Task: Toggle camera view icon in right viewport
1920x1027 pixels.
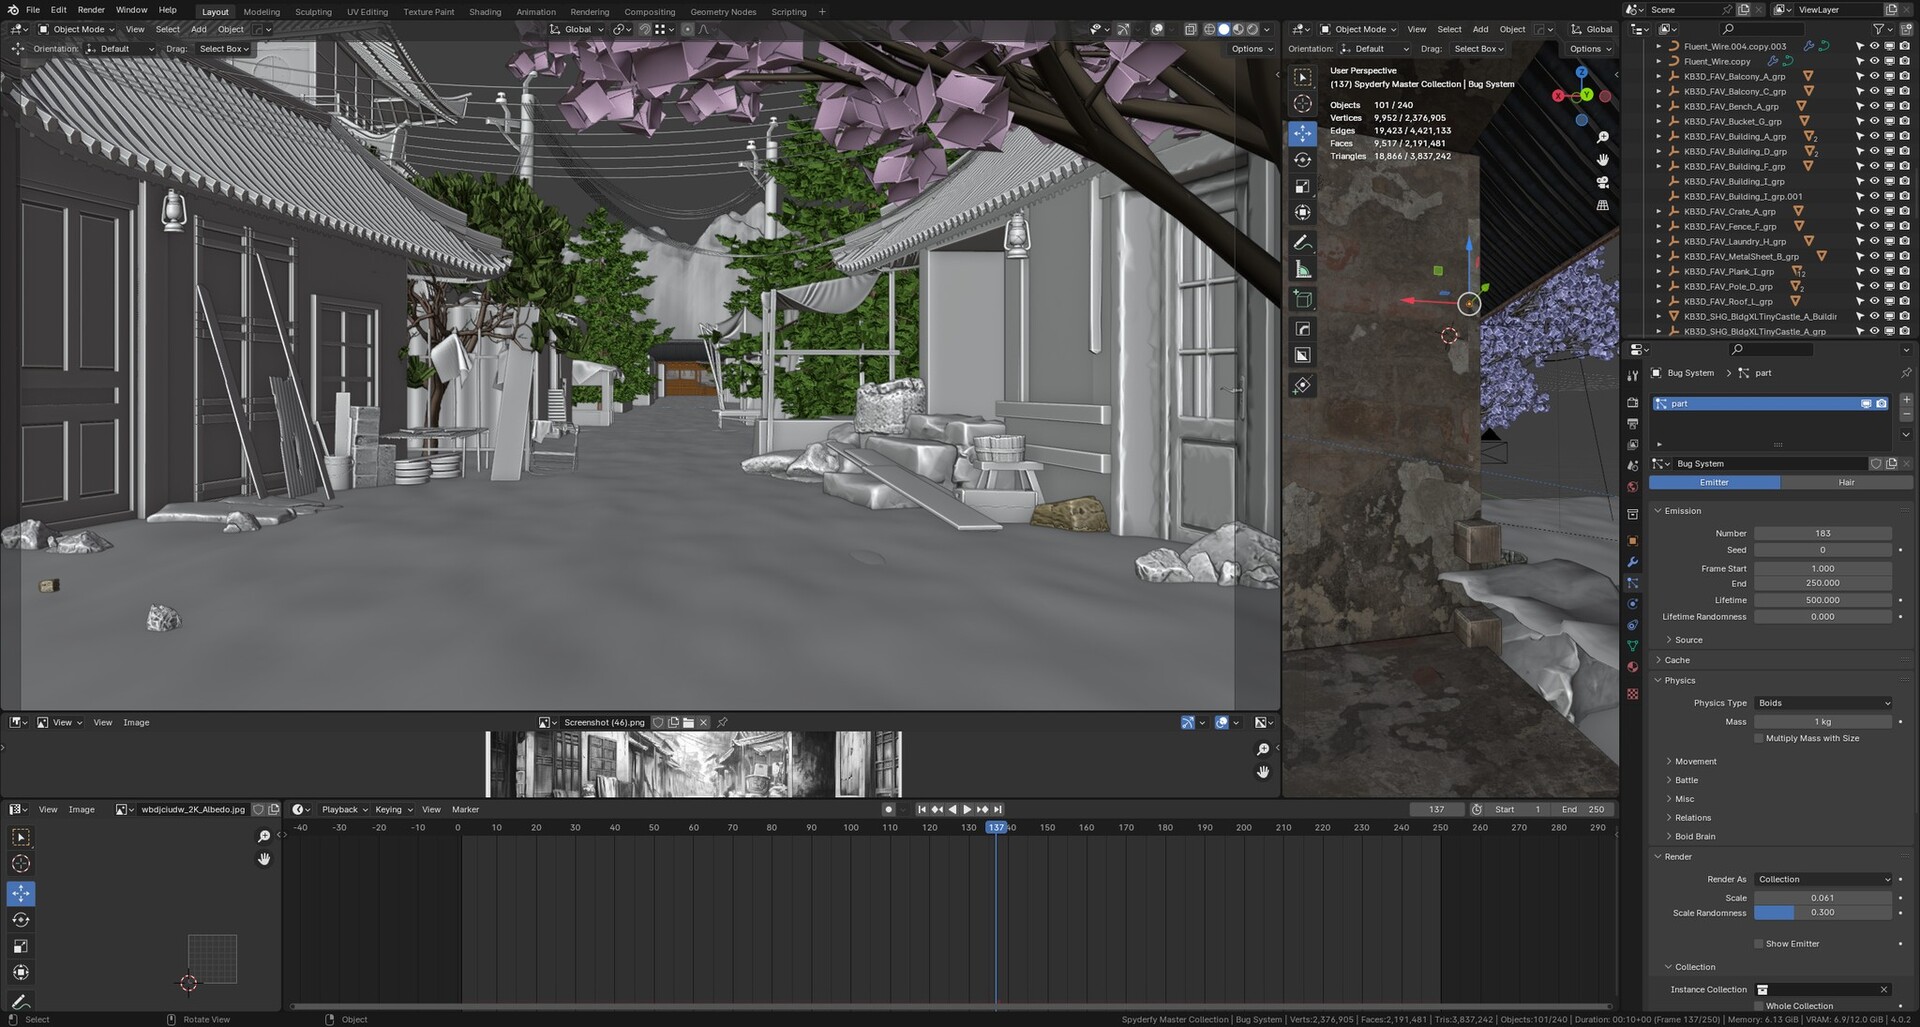Action: click(1602, 183)
